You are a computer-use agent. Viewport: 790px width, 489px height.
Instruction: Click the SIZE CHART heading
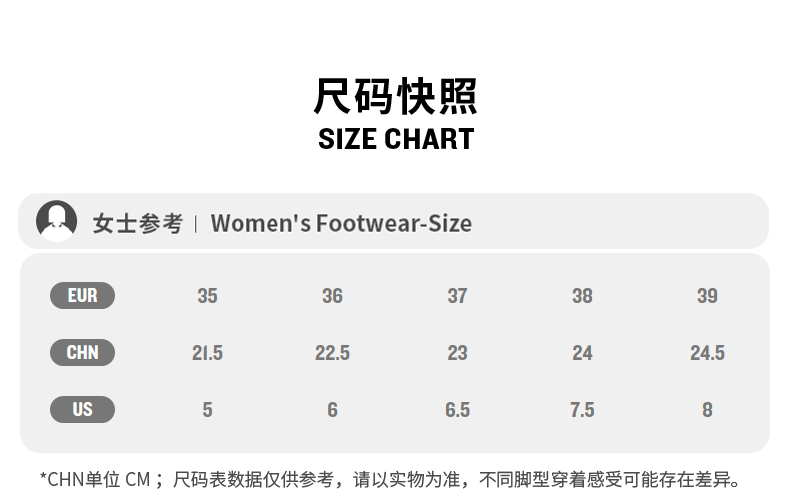[396, 139]
